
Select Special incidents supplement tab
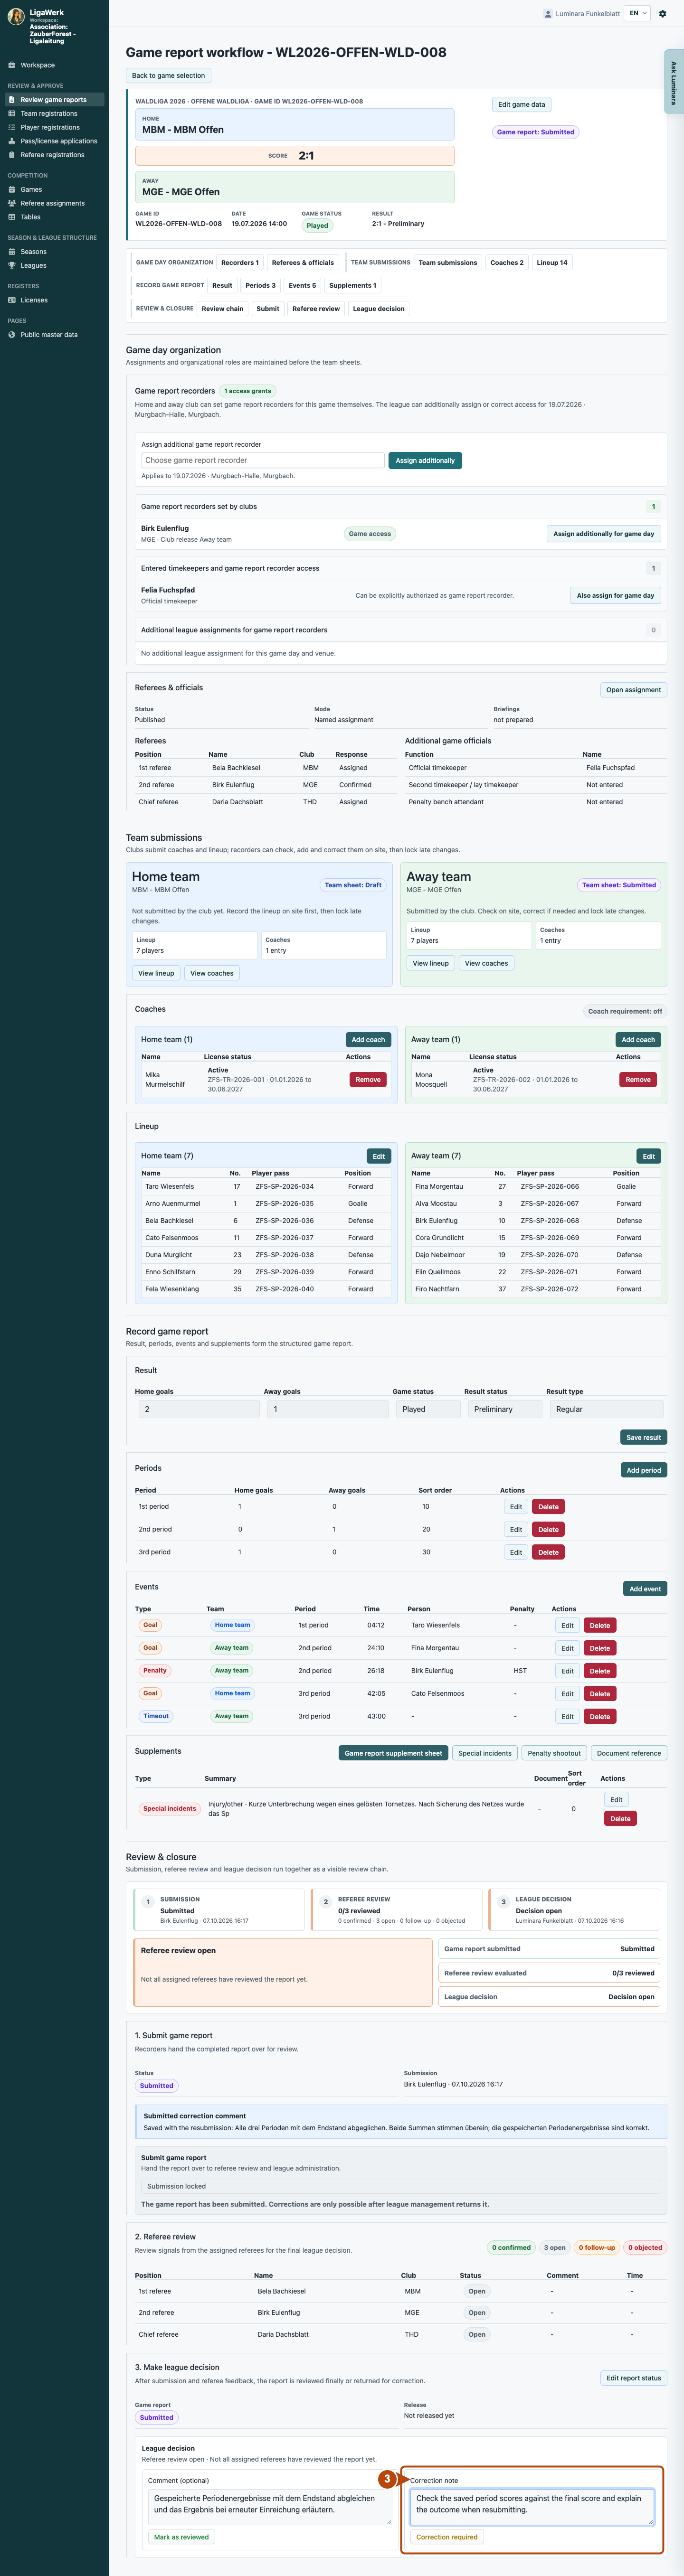(x=485, y=1753)
